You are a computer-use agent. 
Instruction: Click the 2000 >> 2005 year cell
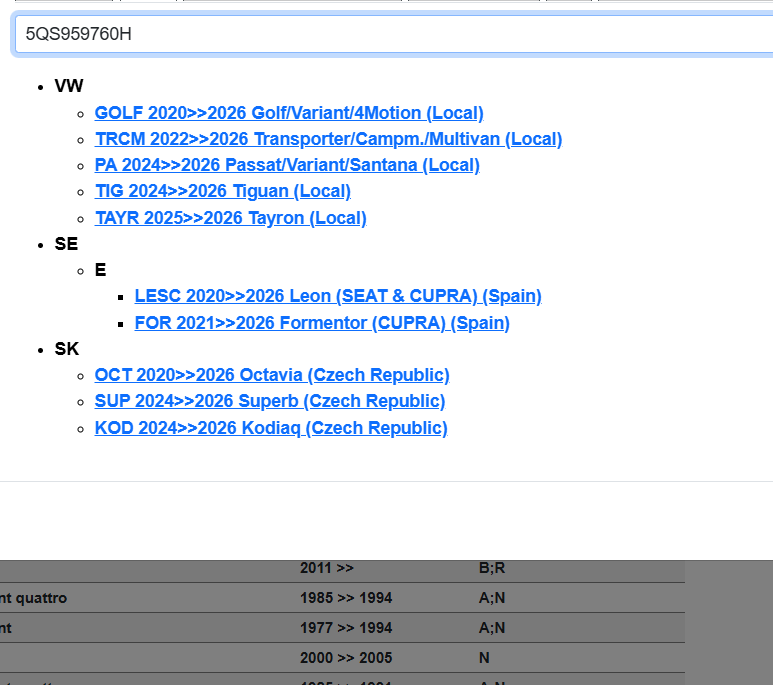pos(346,658)
